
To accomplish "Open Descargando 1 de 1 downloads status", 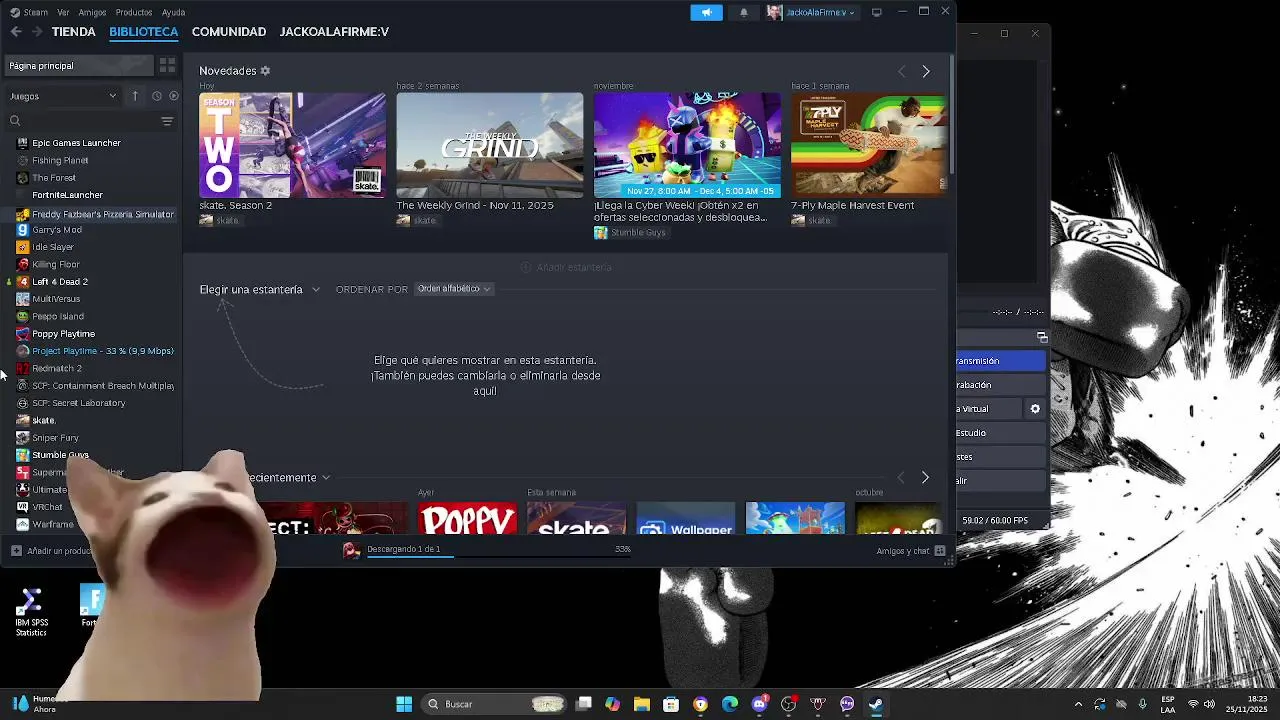I will click(x=403, y=549).
